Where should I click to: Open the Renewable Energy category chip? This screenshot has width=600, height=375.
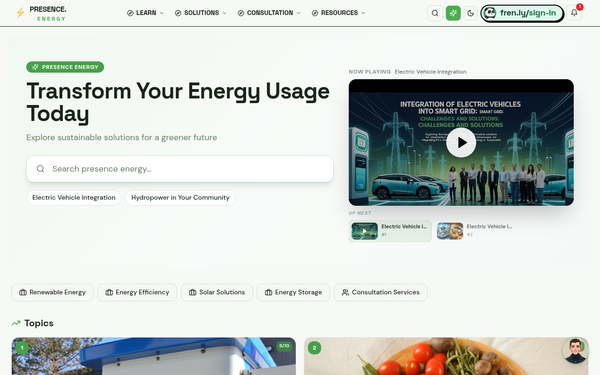pyautogui.click(x=52, y=292)
